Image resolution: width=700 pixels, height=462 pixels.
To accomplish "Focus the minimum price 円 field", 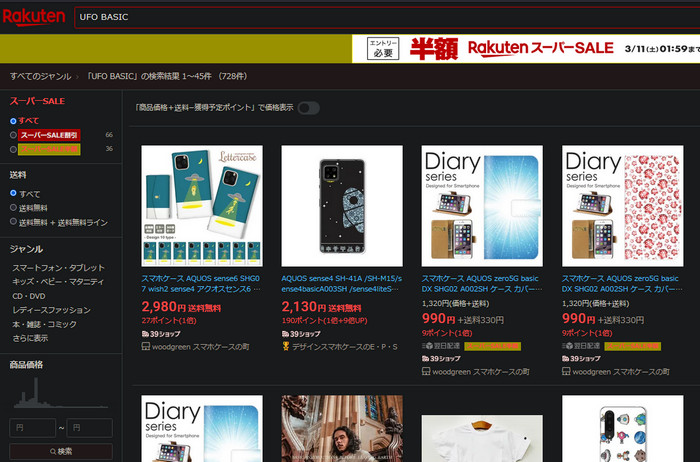I will click(x=33, y=428).
